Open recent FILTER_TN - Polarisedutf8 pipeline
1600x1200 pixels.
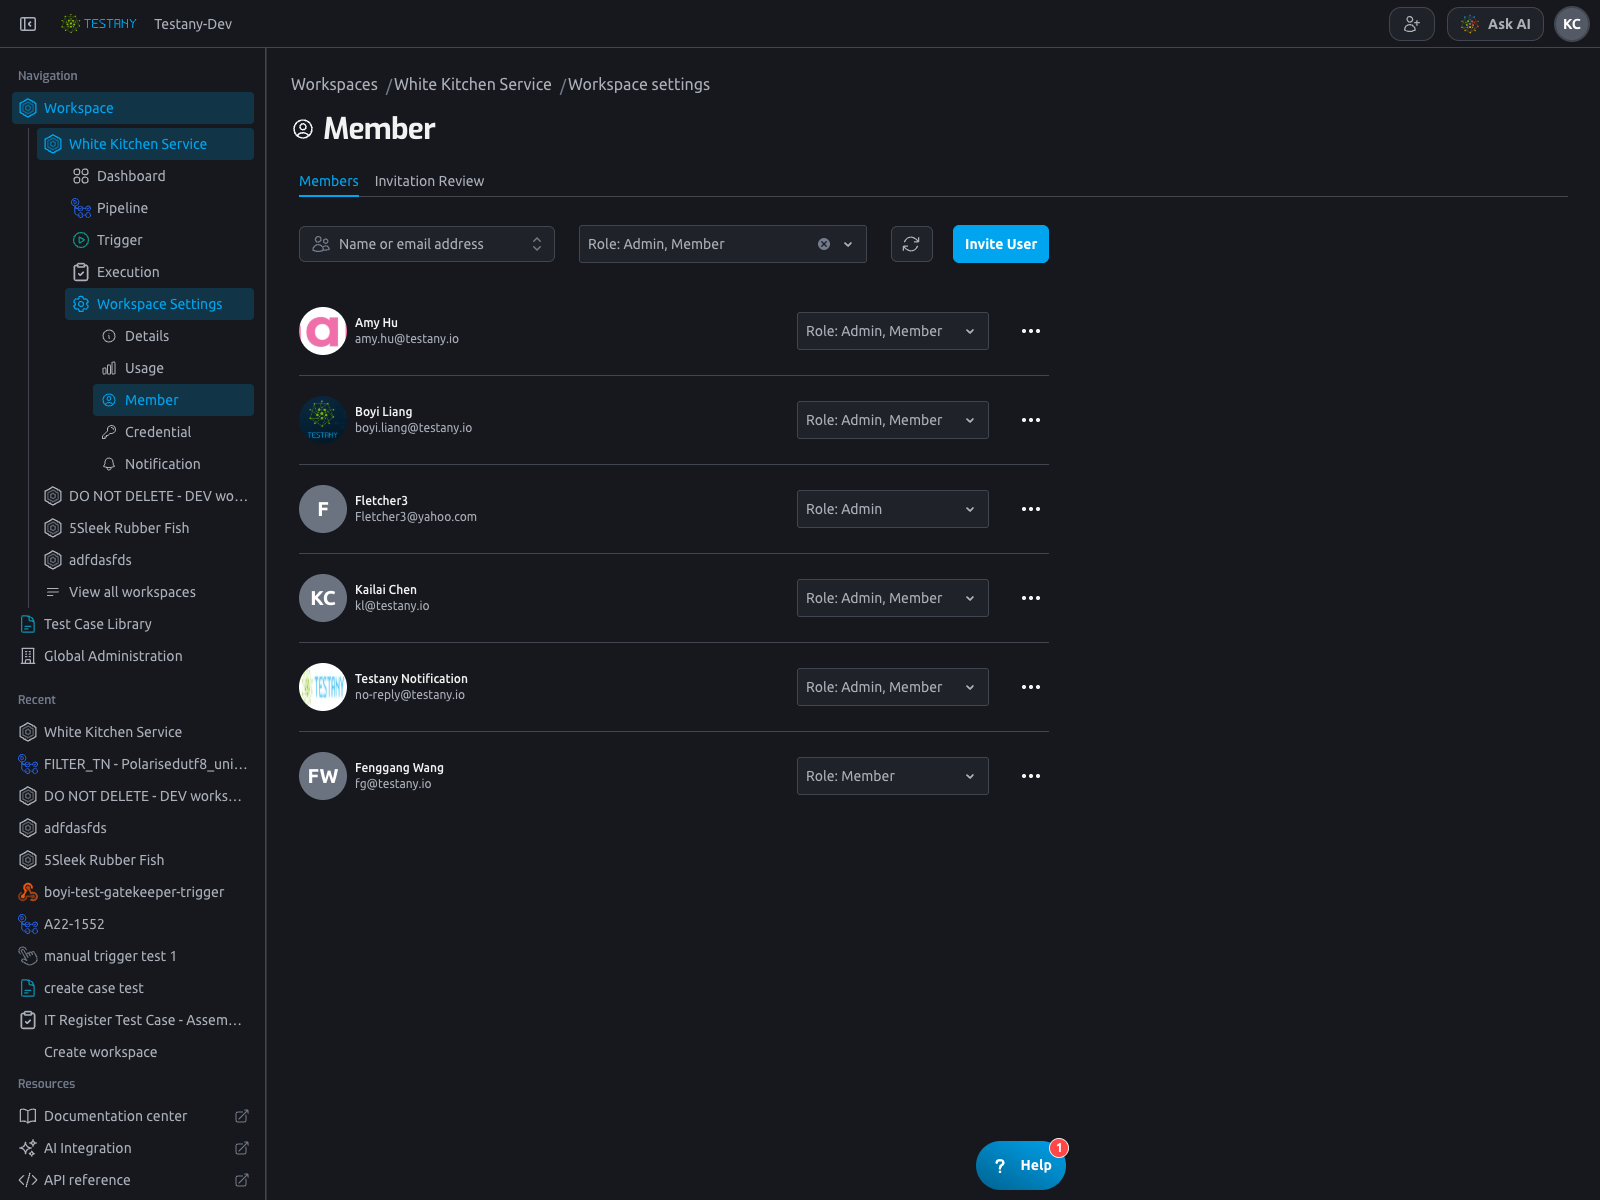pyautogui.click(x=133, y=764)
